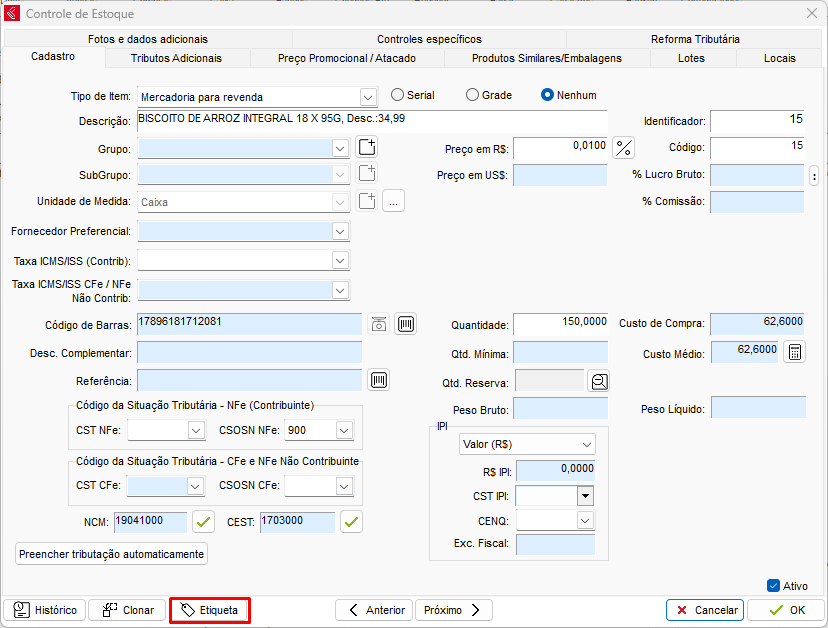The height and width of the screenshot is (628, 828).
Task: Click the barcode icon beside Referência field
Action: pyautogui.click(x=379, y=380)
